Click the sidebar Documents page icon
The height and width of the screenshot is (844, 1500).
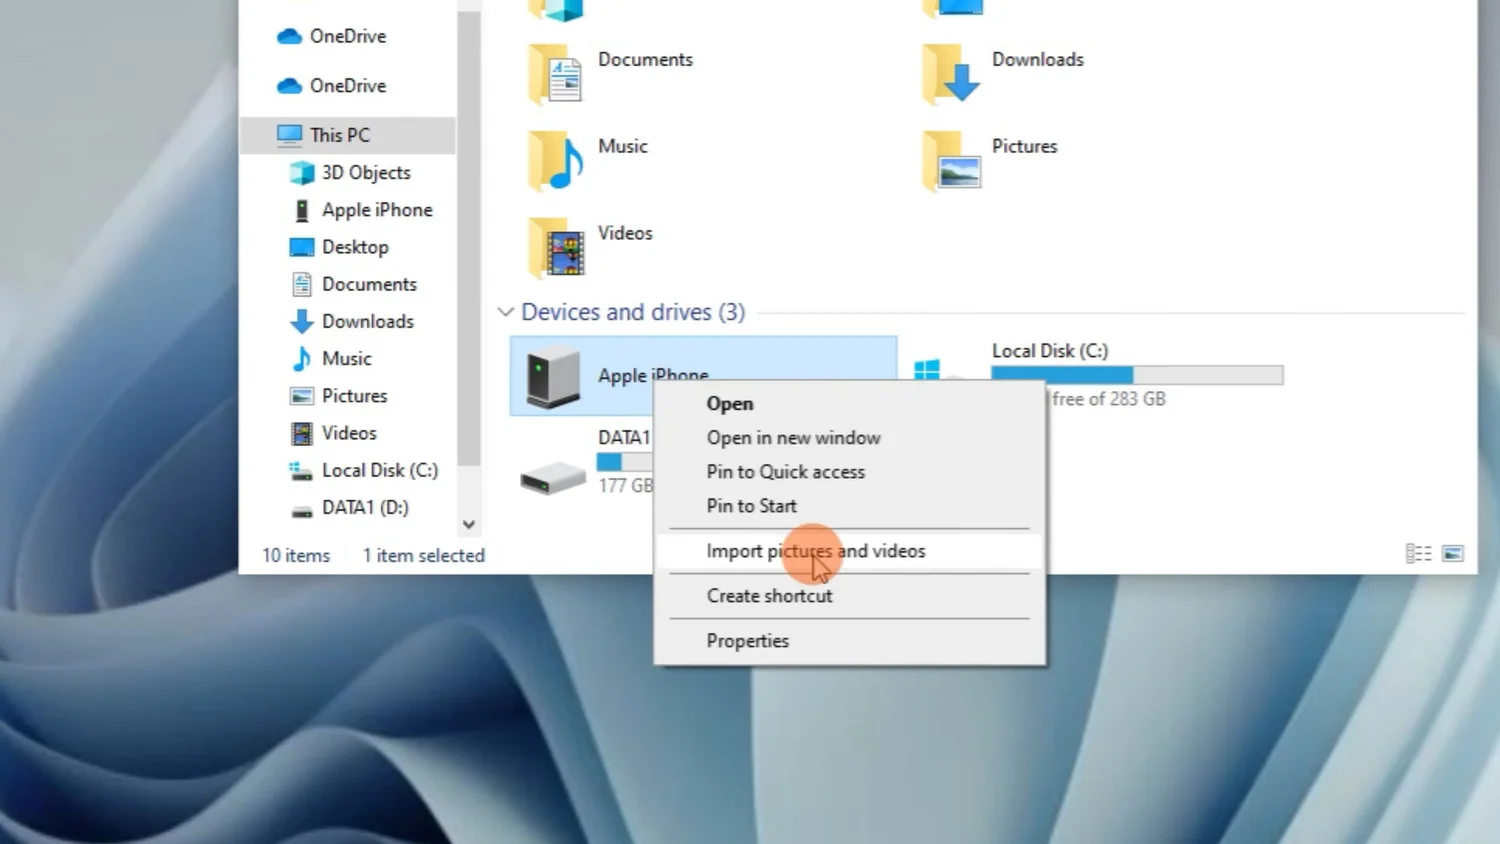pyautogui.click(x=302, y=284)
